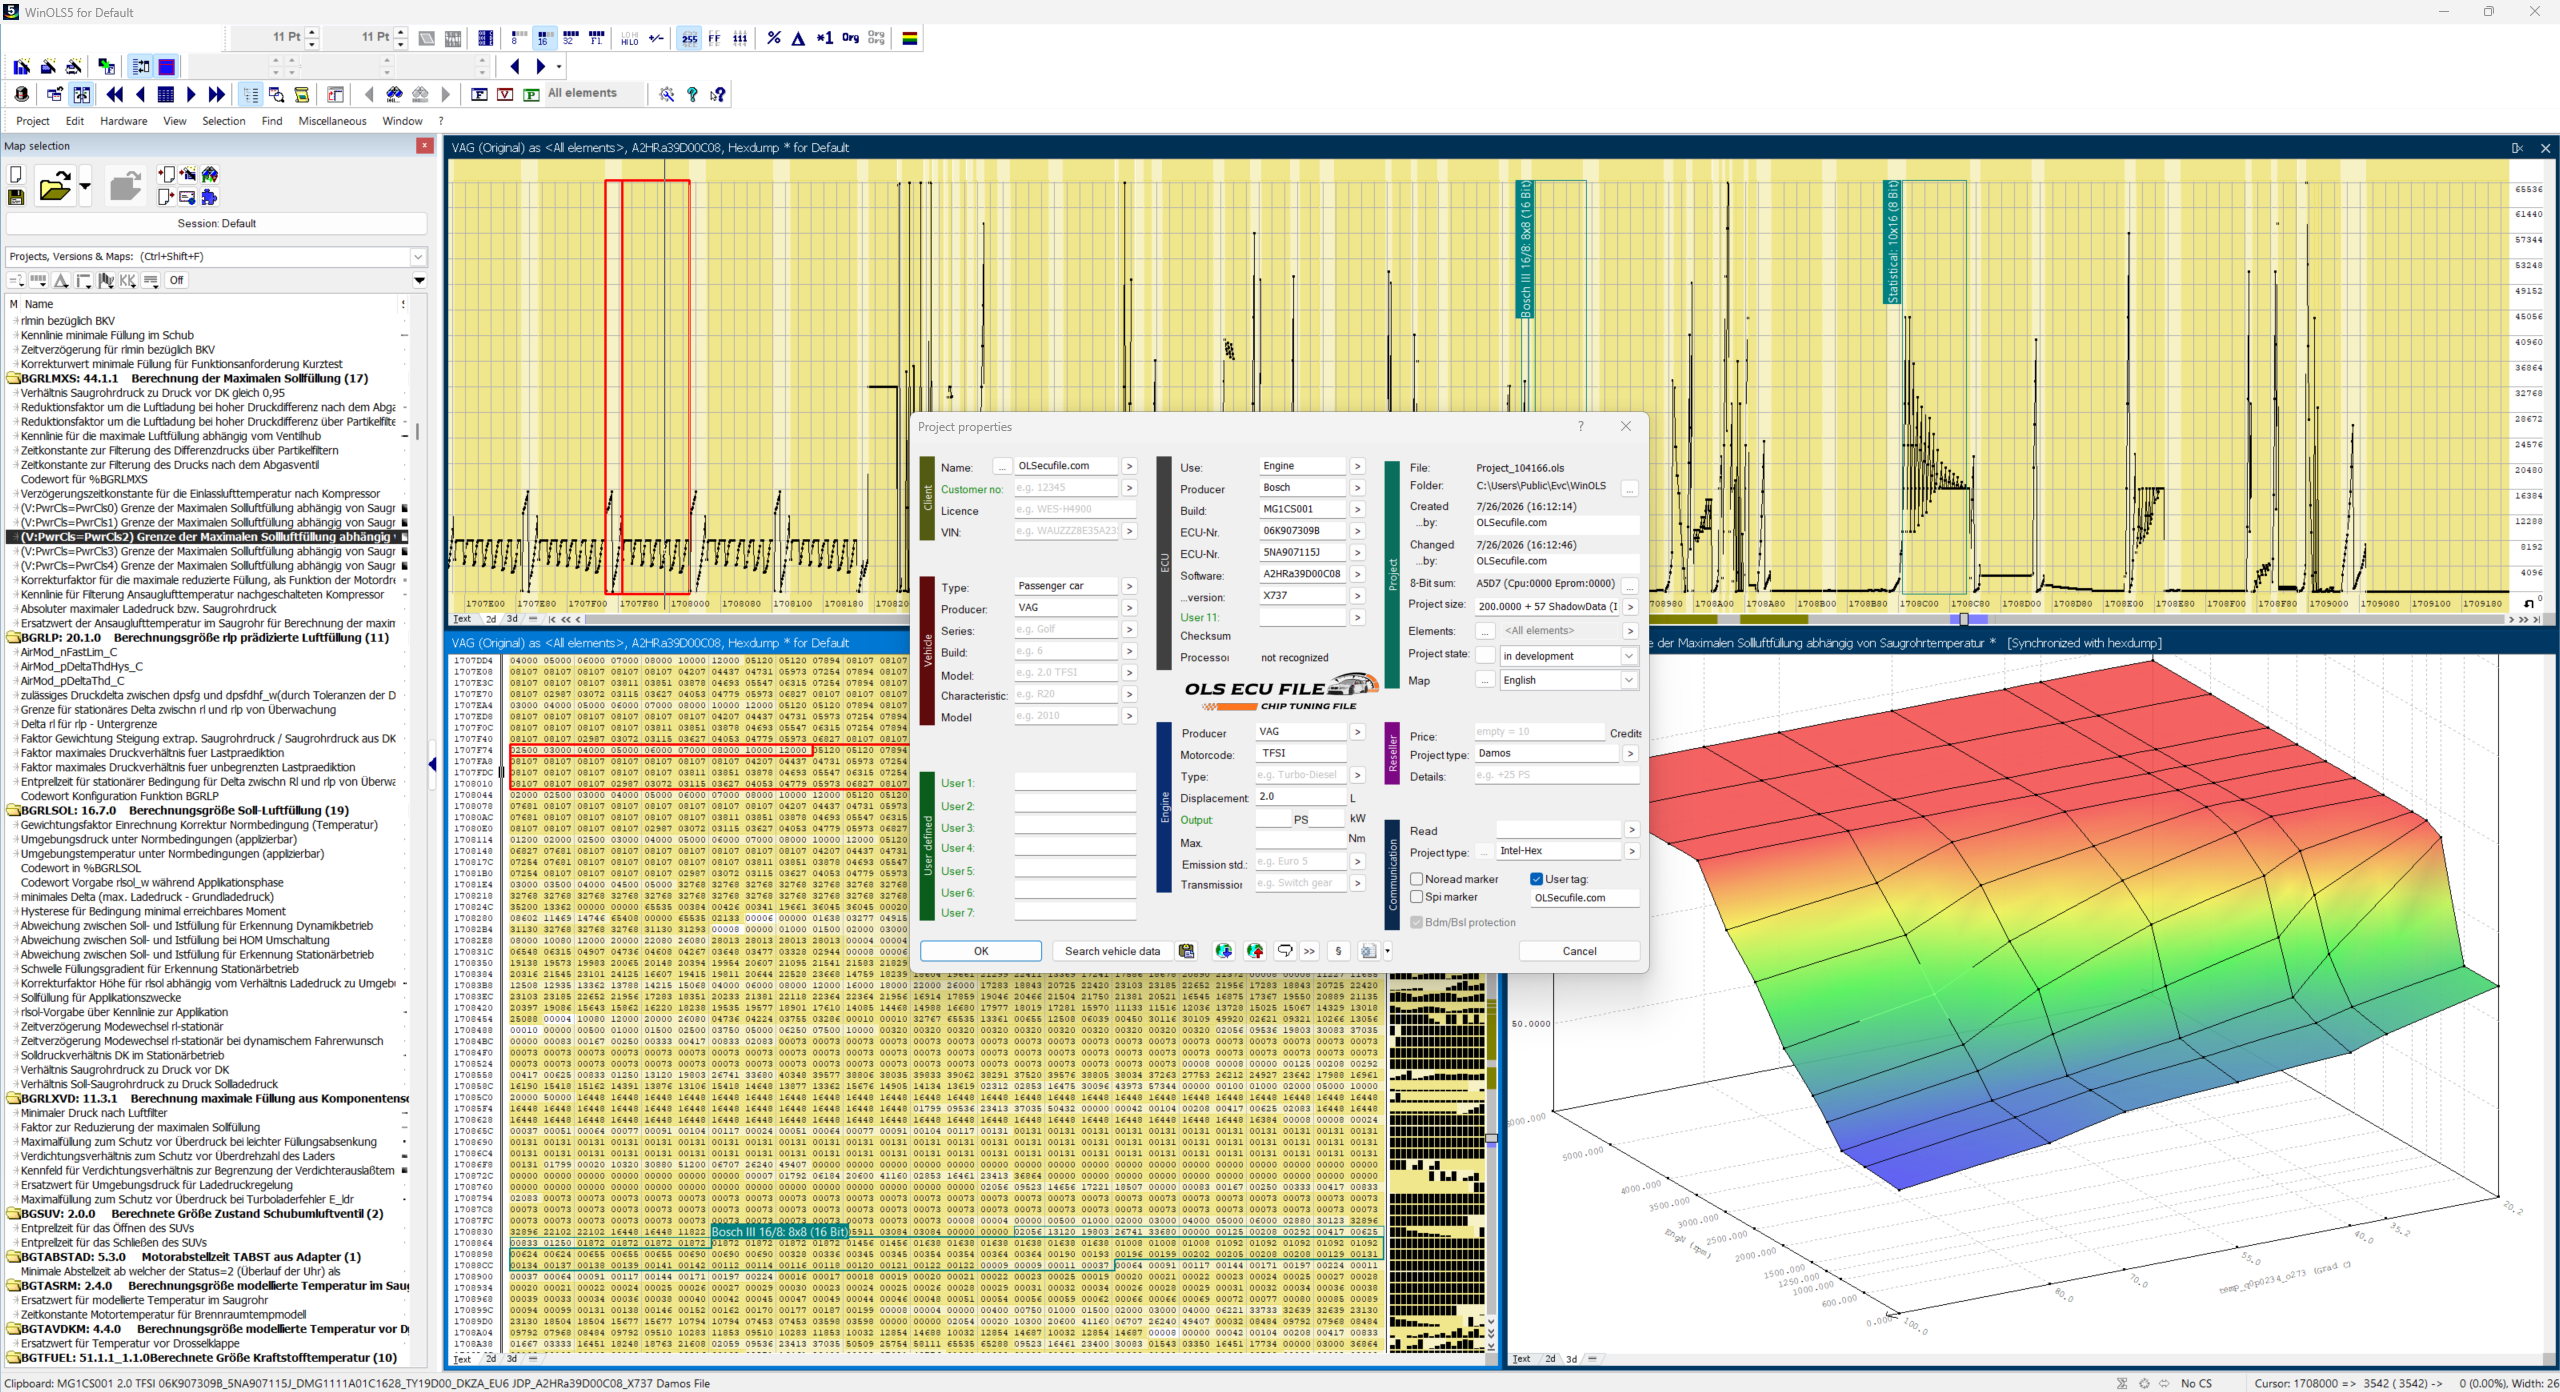The height and width of the screenshot is (1392, 2560).
Task: Open the Miscellaneous menu
Action: [x=332, y=121]
